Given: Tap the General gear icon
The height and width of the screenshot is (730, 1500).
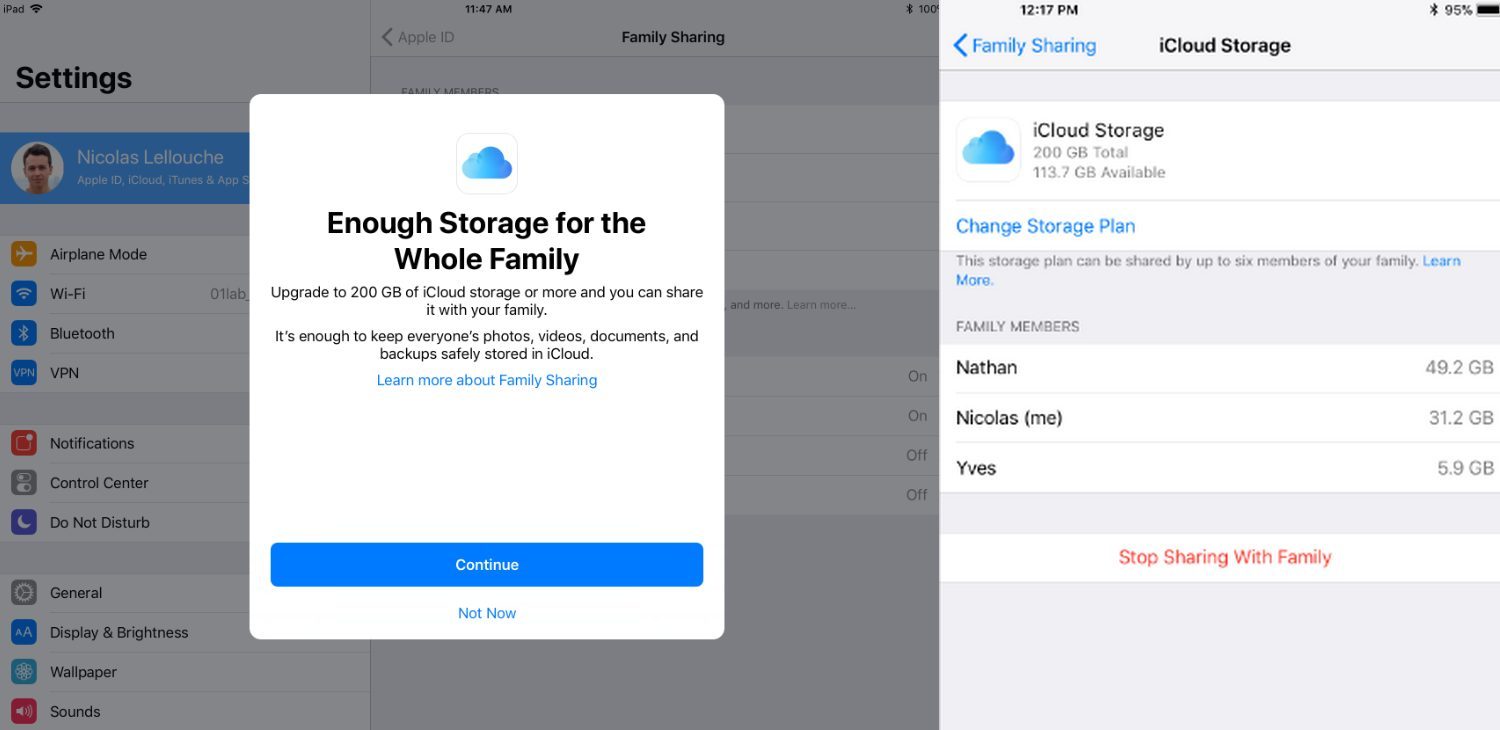Looking at the screenshot, I should point(24,593).
